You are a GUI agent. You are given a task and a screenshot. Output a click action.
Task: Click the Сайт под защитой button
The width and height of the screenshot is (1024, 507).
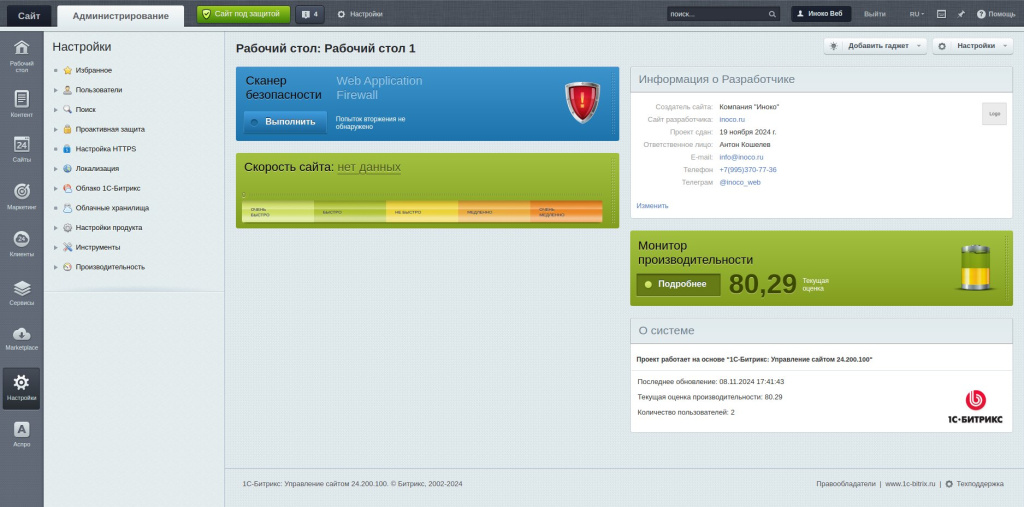click(244, 14)
